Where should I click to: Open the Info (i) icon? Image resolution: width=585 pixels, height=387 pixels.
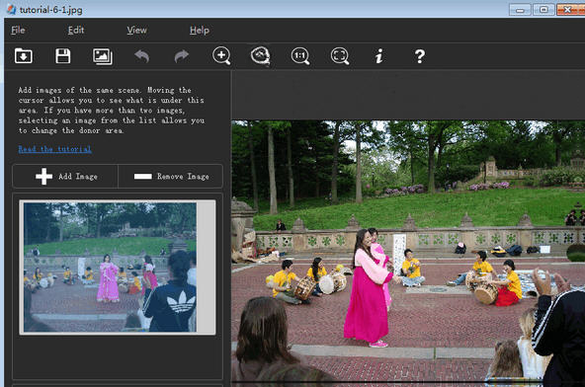coord(379,56)
